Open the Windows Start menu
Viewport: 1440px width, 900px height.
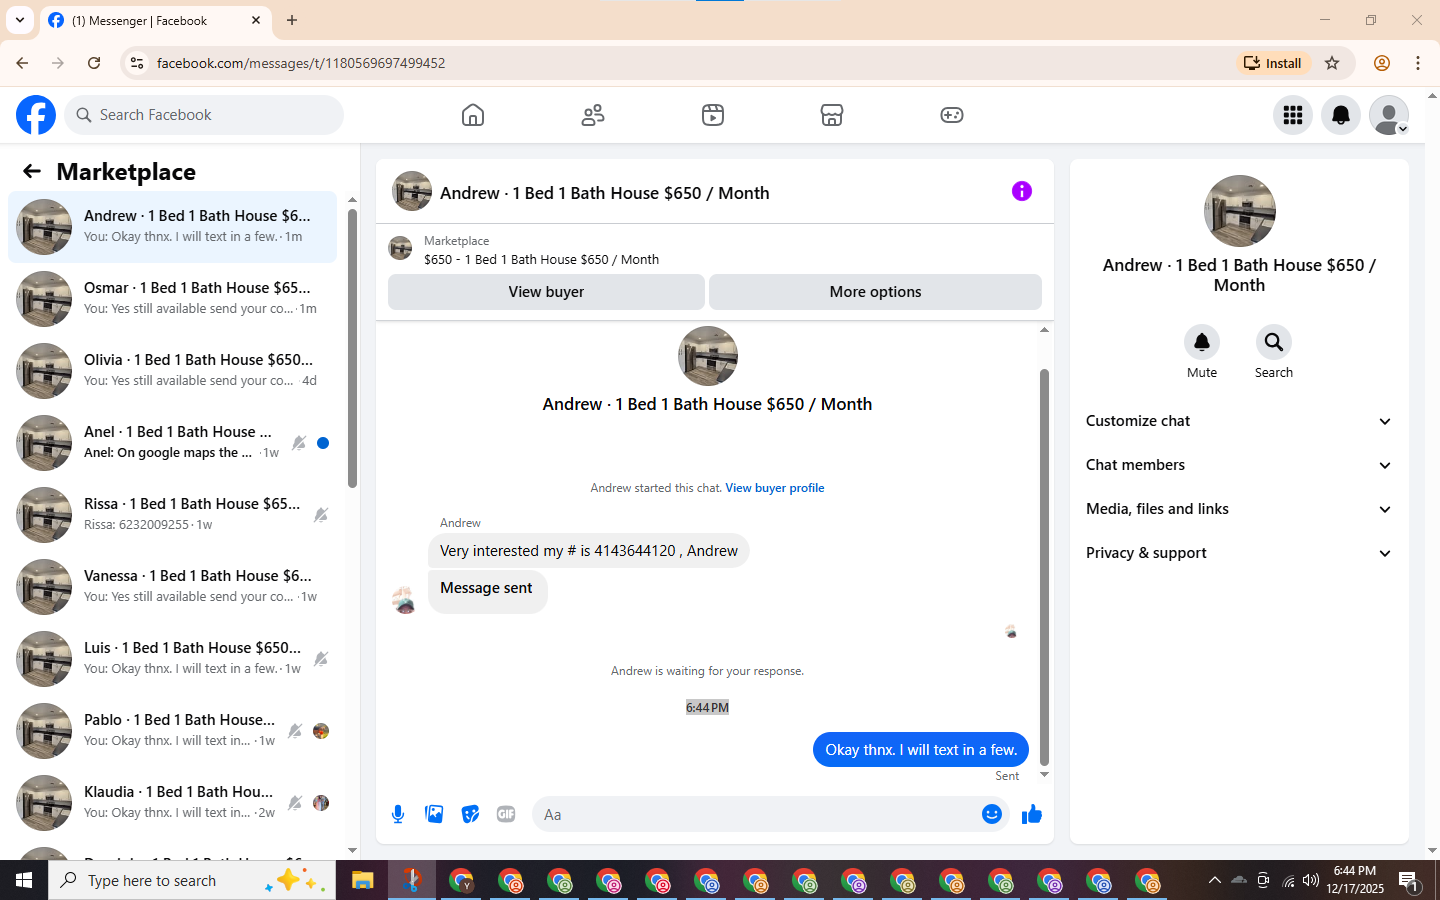tap(24, 880)
